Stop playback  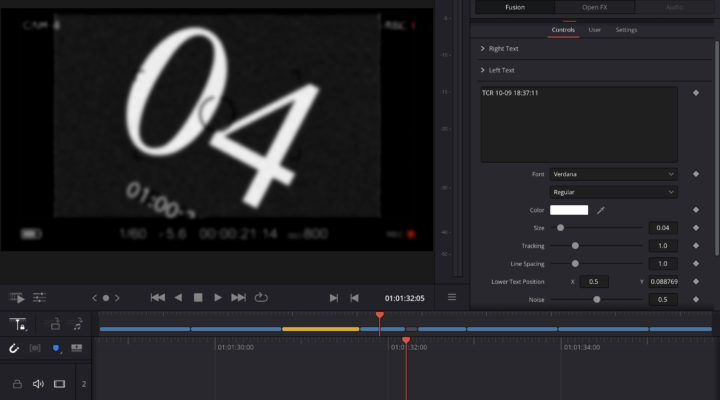pyautogui.click(x=198, y=298)
